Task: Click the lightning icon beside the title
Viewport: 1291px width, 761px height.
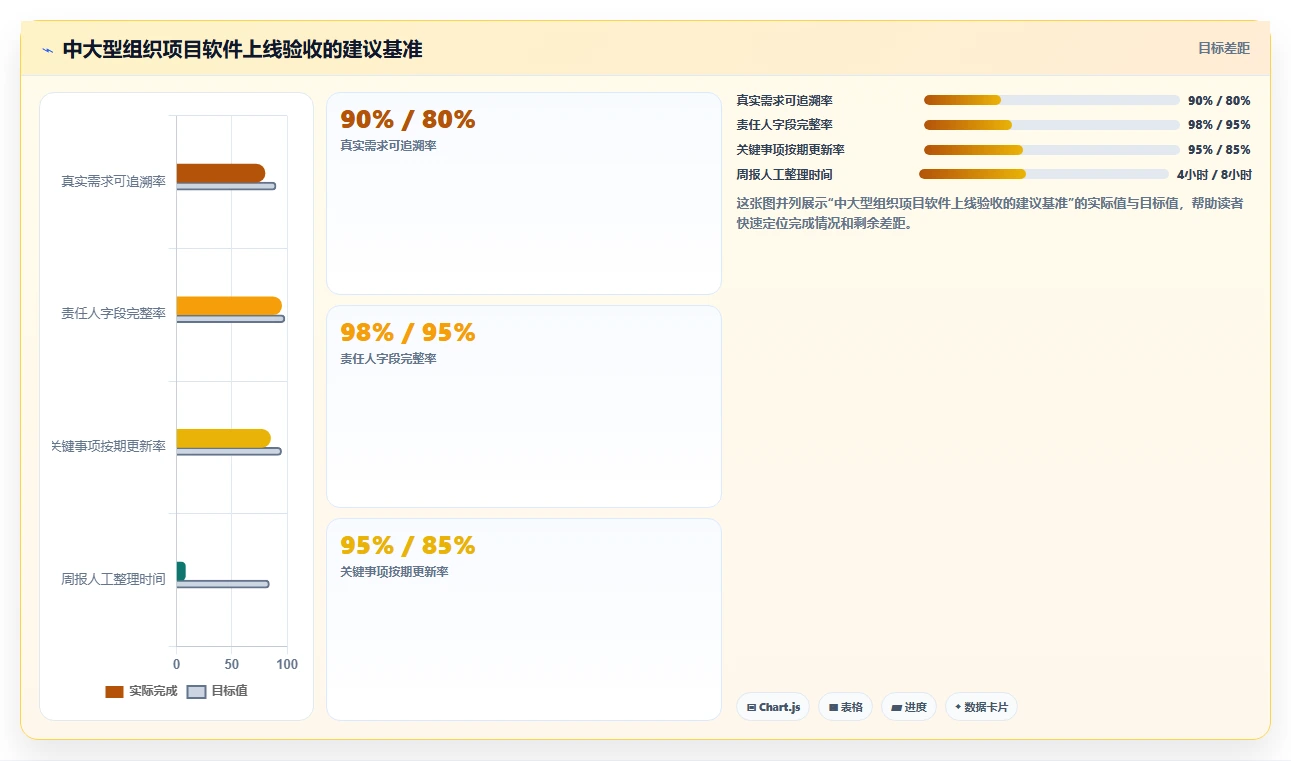Action: coord(47,50)
